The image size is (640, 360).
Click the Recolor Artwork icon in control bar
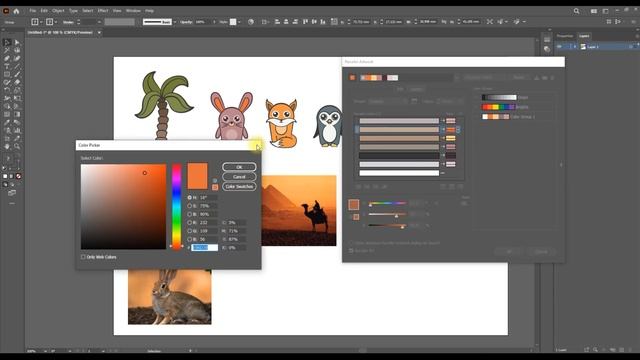click(x=251, y=22)
